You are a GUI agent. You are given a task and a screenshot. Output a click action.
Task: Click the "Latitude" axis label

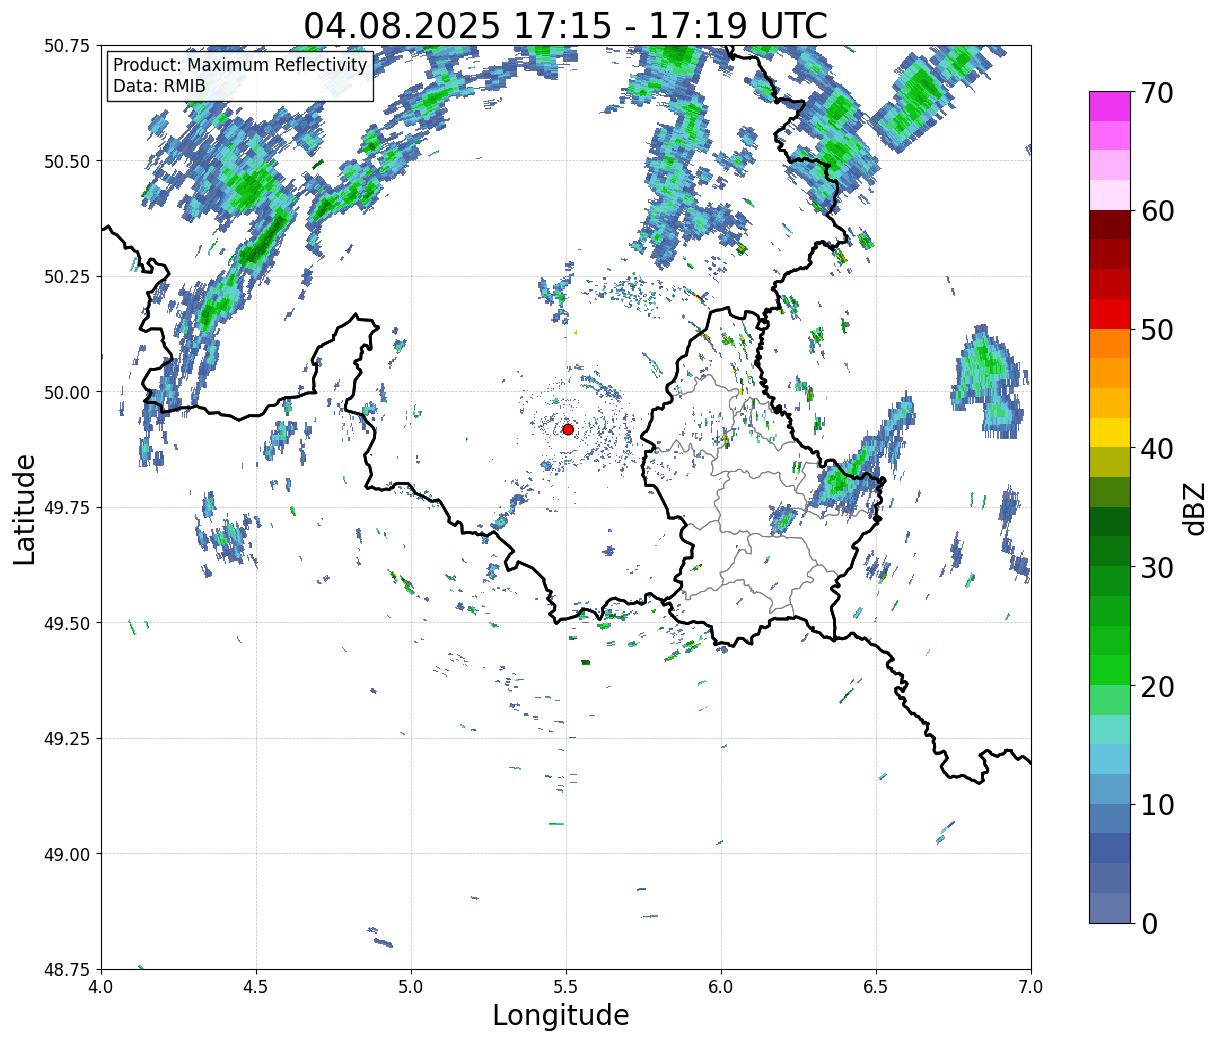tap(26, 509)
